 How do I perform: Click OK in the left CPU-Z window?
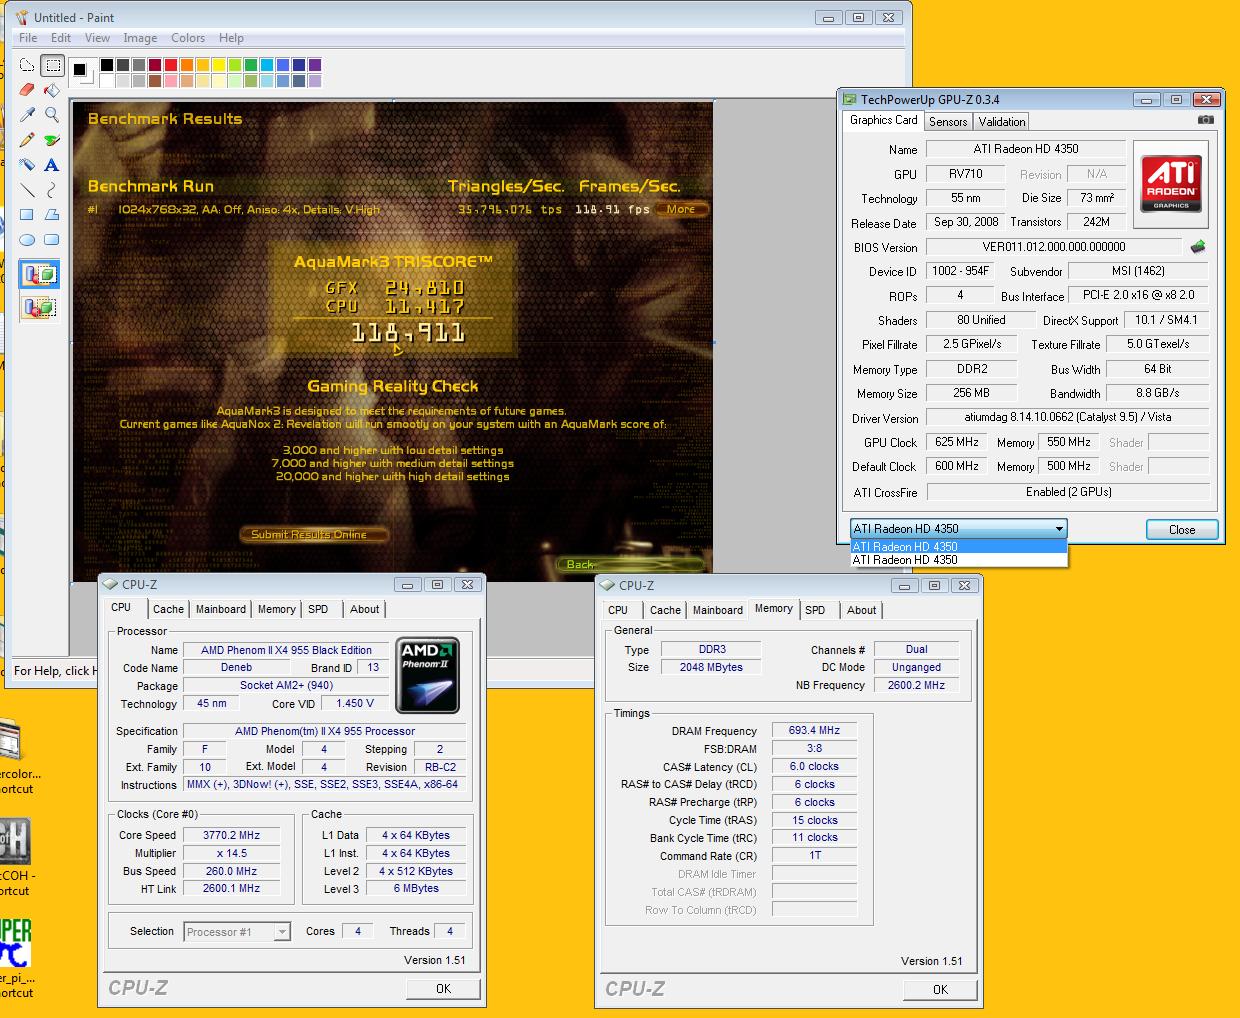443,988
